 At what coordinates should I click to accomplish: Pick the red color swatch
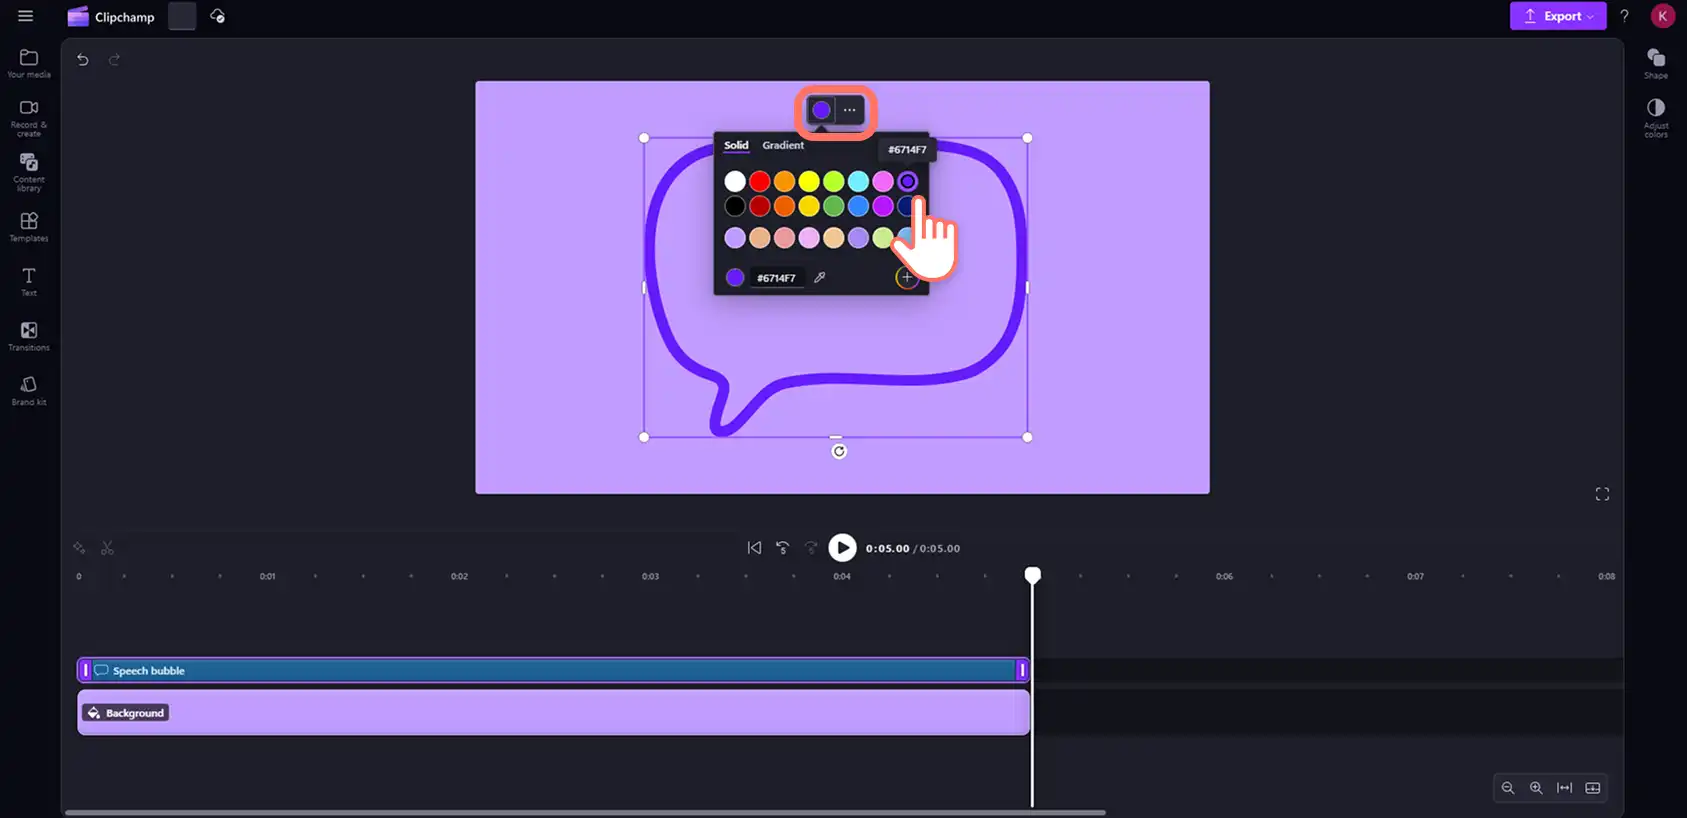click(760, 181)
